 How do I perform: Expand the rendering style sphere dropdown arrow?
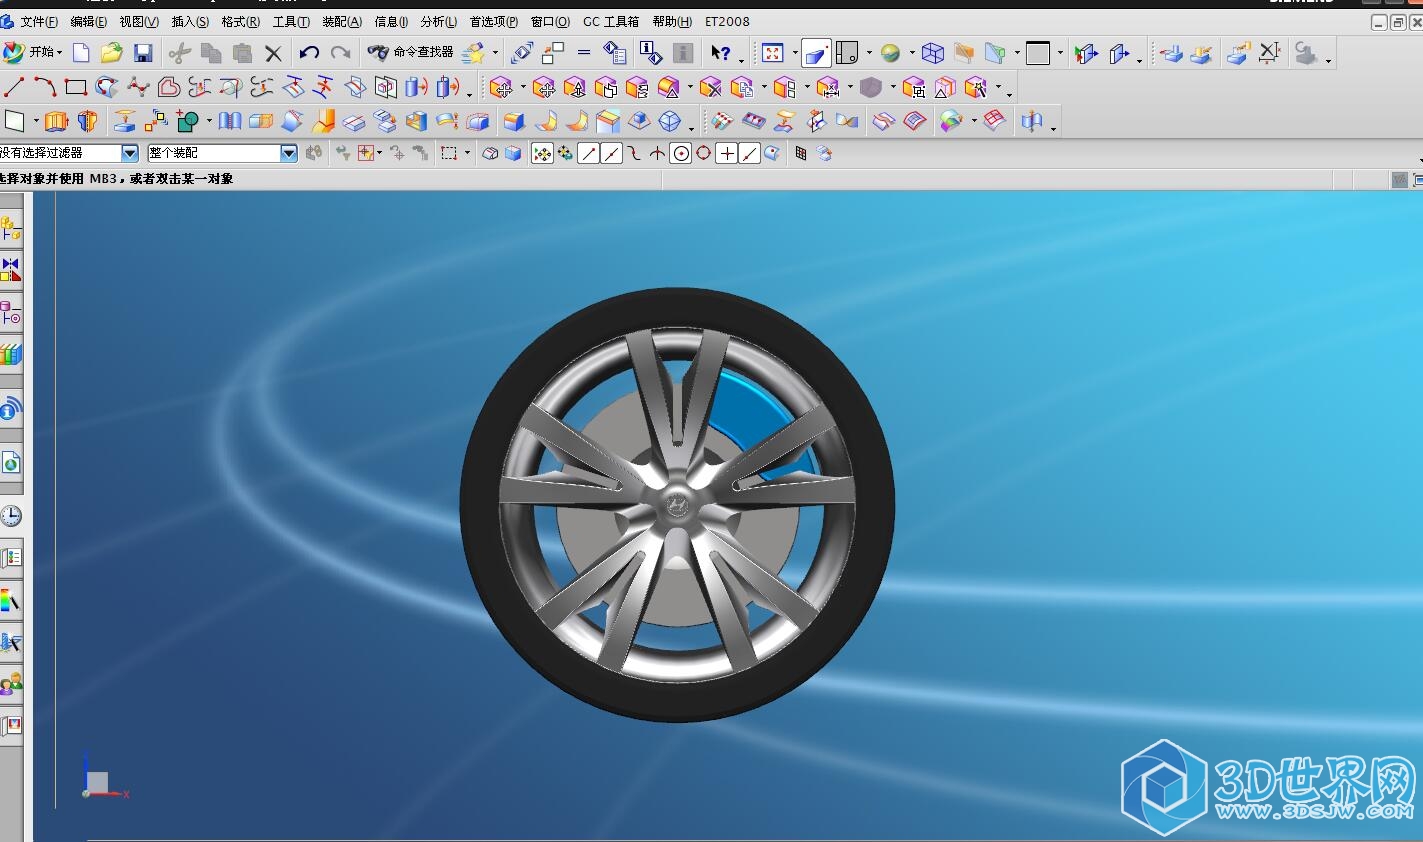(912, 53)
